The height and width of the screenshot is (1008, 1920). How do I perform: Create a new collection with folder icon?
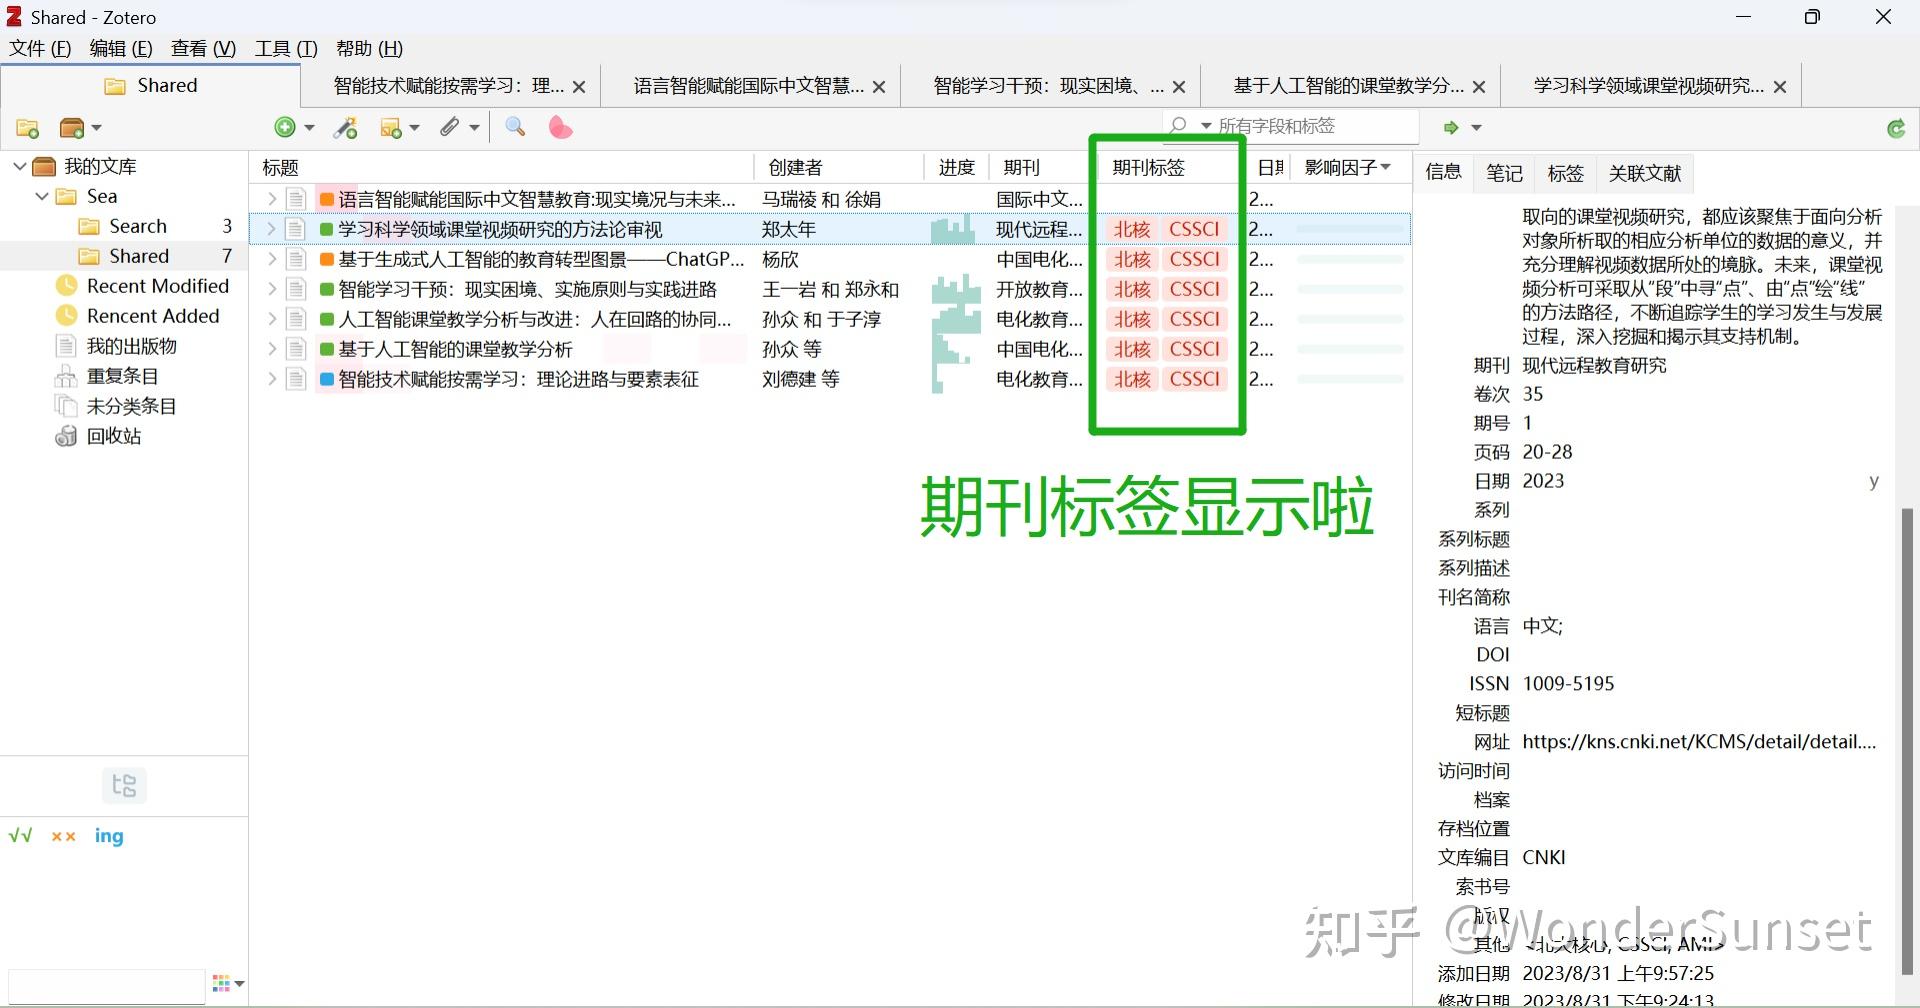point(27,128)
